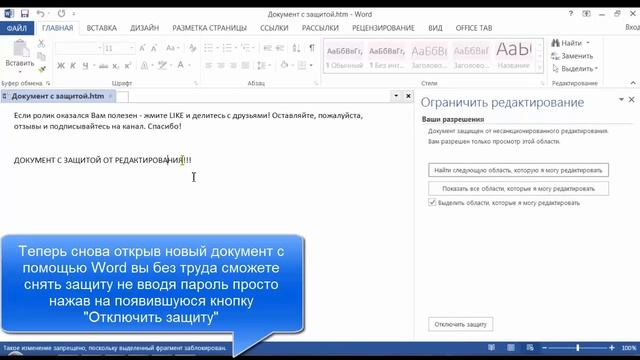This screenshot has width=640, height=360.
Task: Open the change case Aa dropdown
Action: (x=173, y=48)
